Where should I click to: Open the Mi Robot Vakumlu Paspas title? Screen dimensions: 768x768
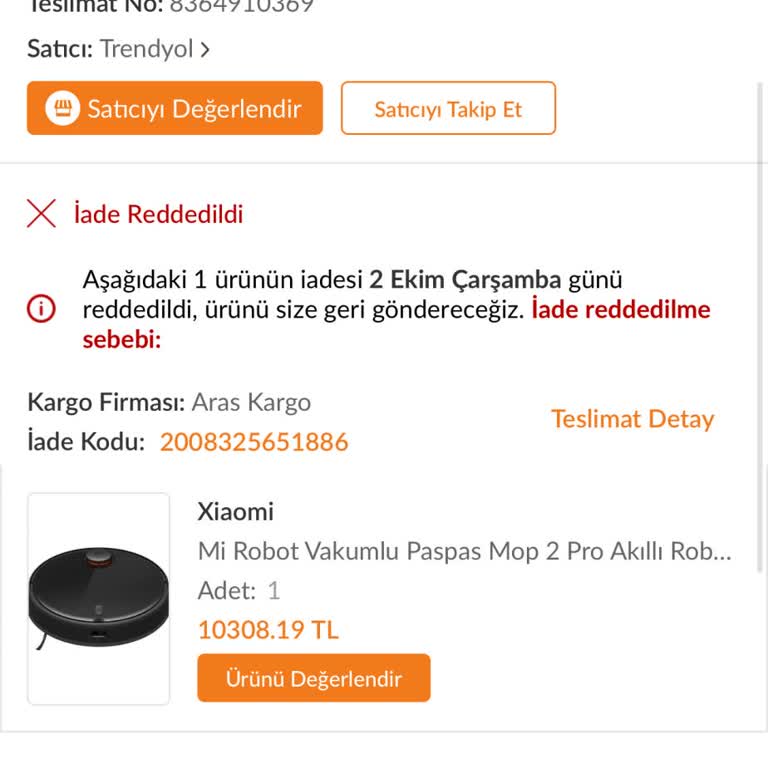(x=465, y=551)
